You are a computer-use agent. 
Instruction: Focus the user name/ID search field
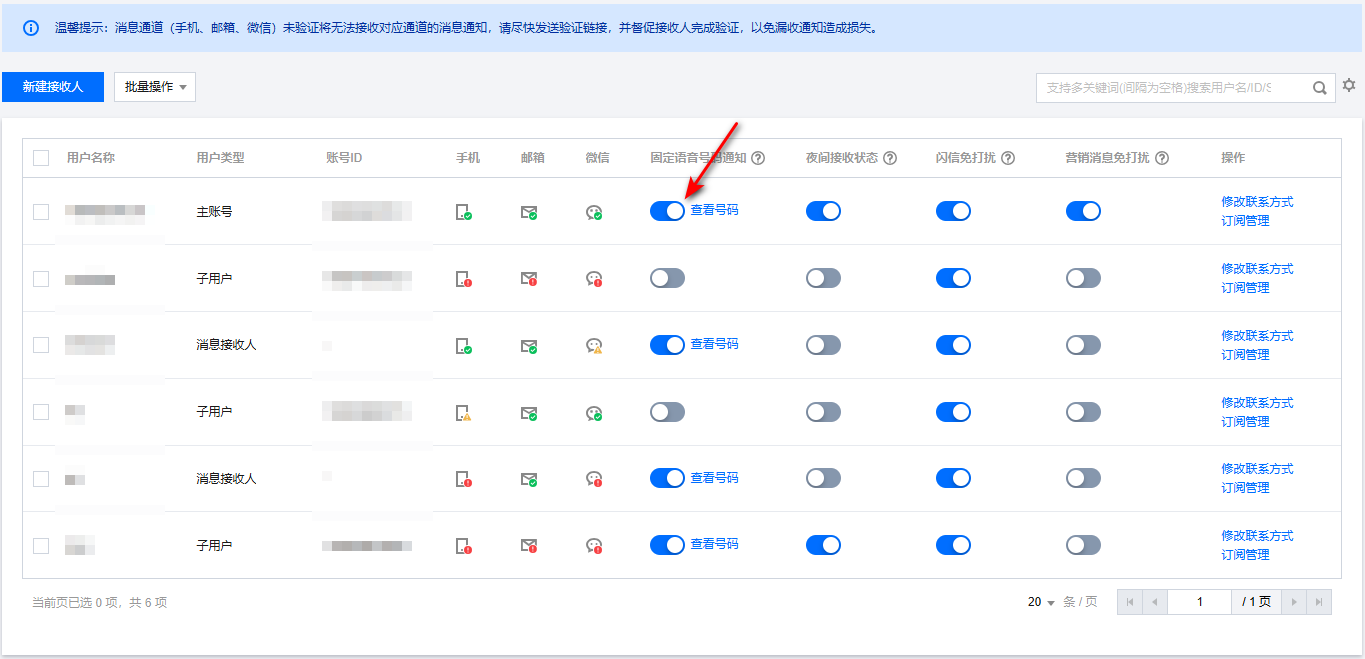pyautogui.click(x=1173, y=87)
